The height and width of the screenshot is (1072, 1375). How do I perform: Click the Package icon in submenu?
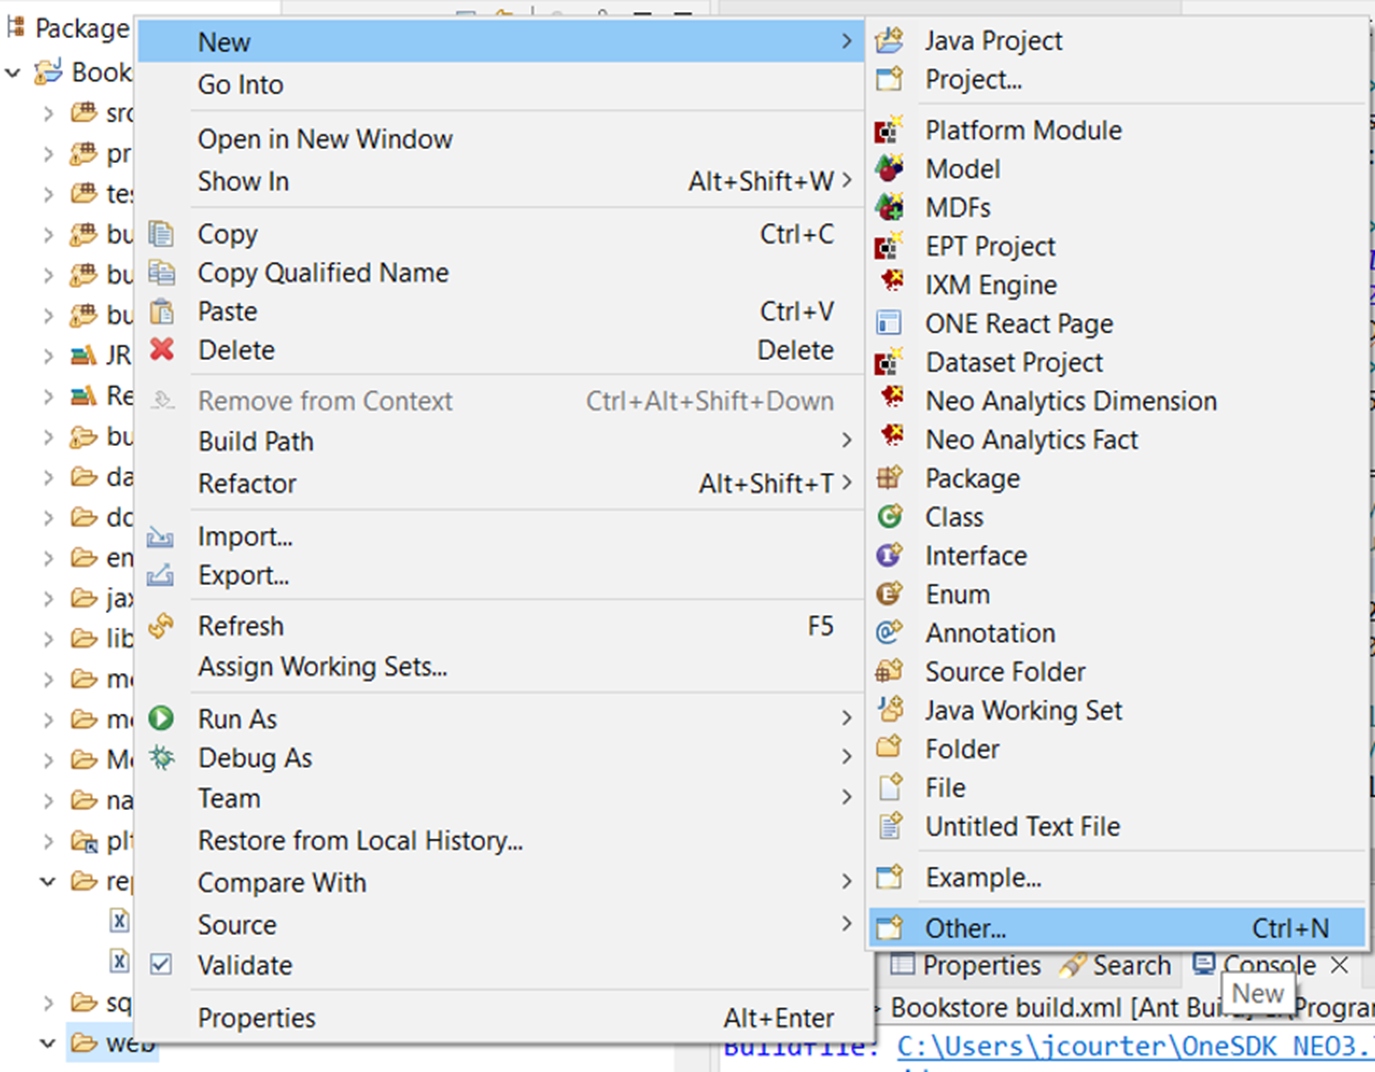pos(889,478)
